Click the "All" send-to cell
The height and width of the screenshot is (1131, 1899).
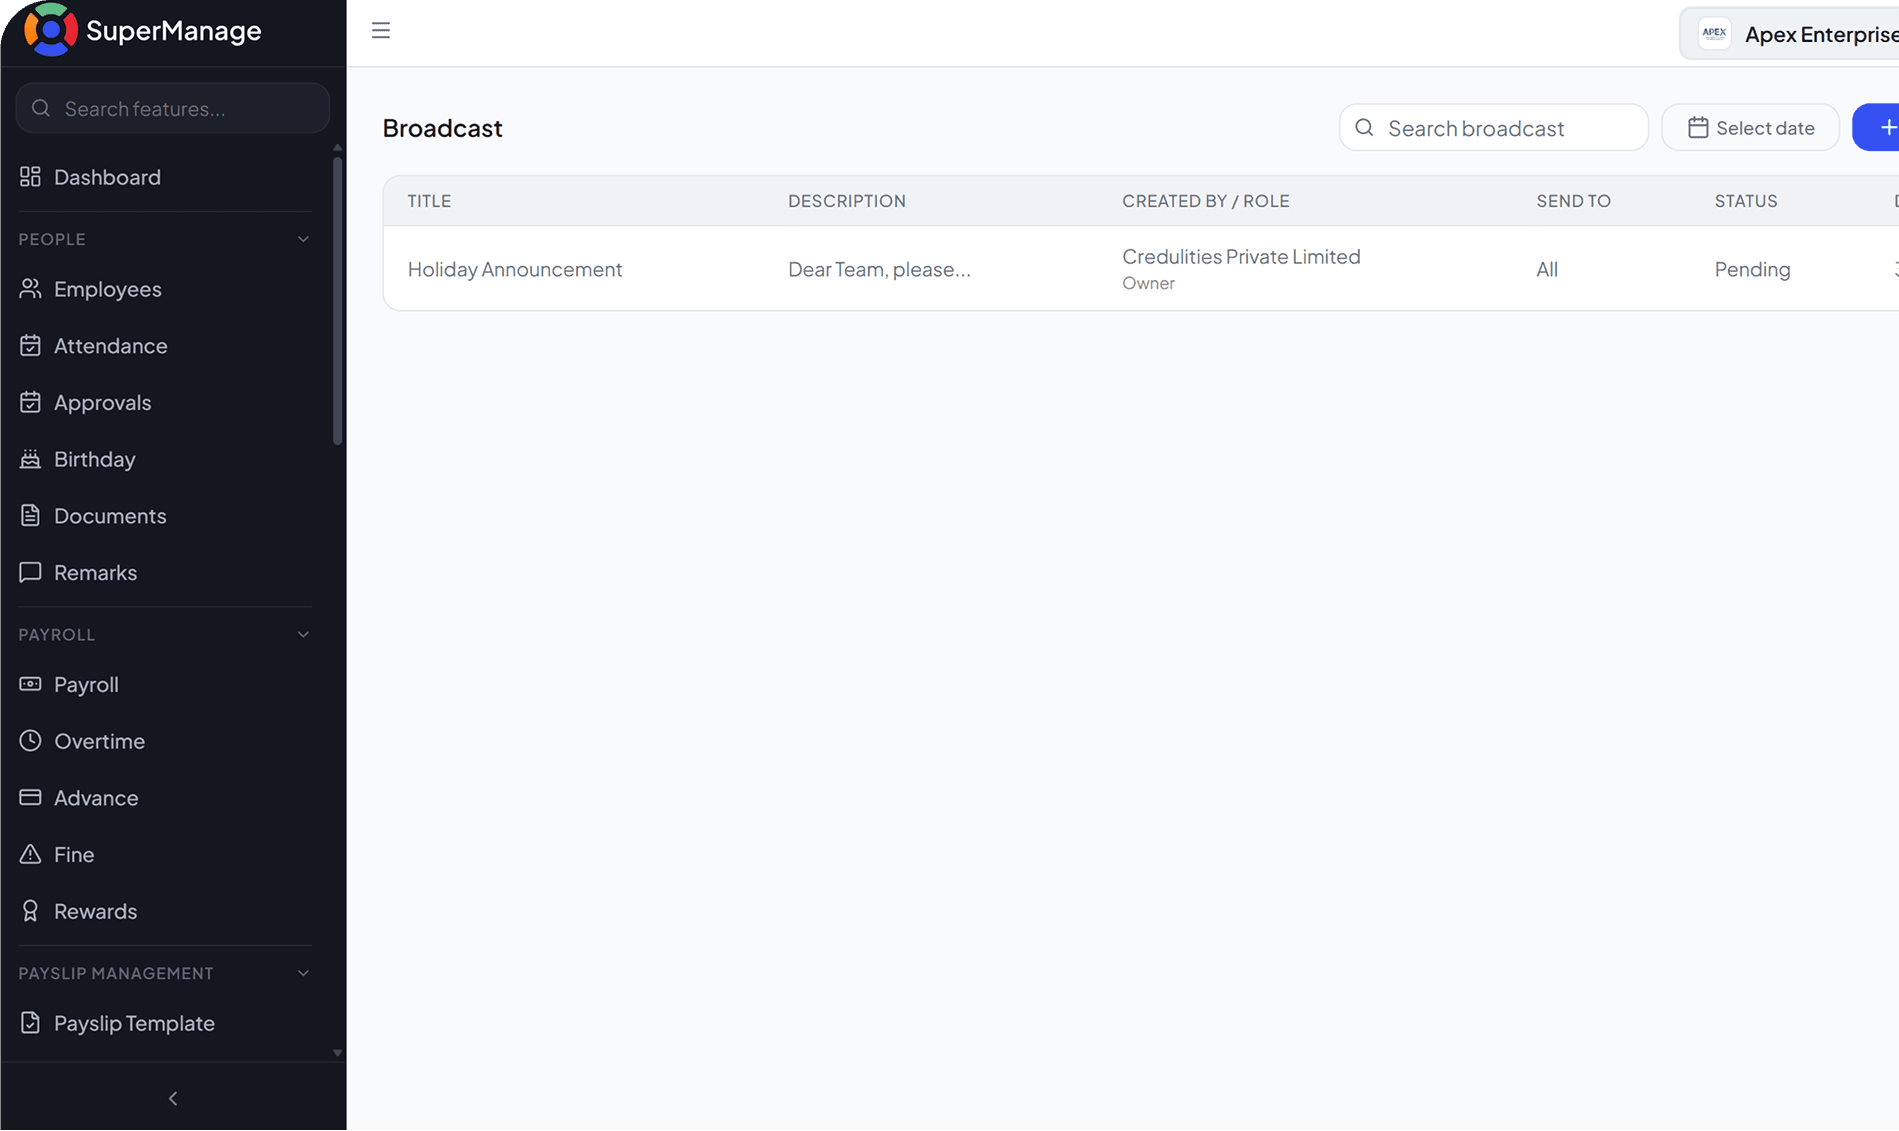pyautogui.click(x=1547, y=269)
